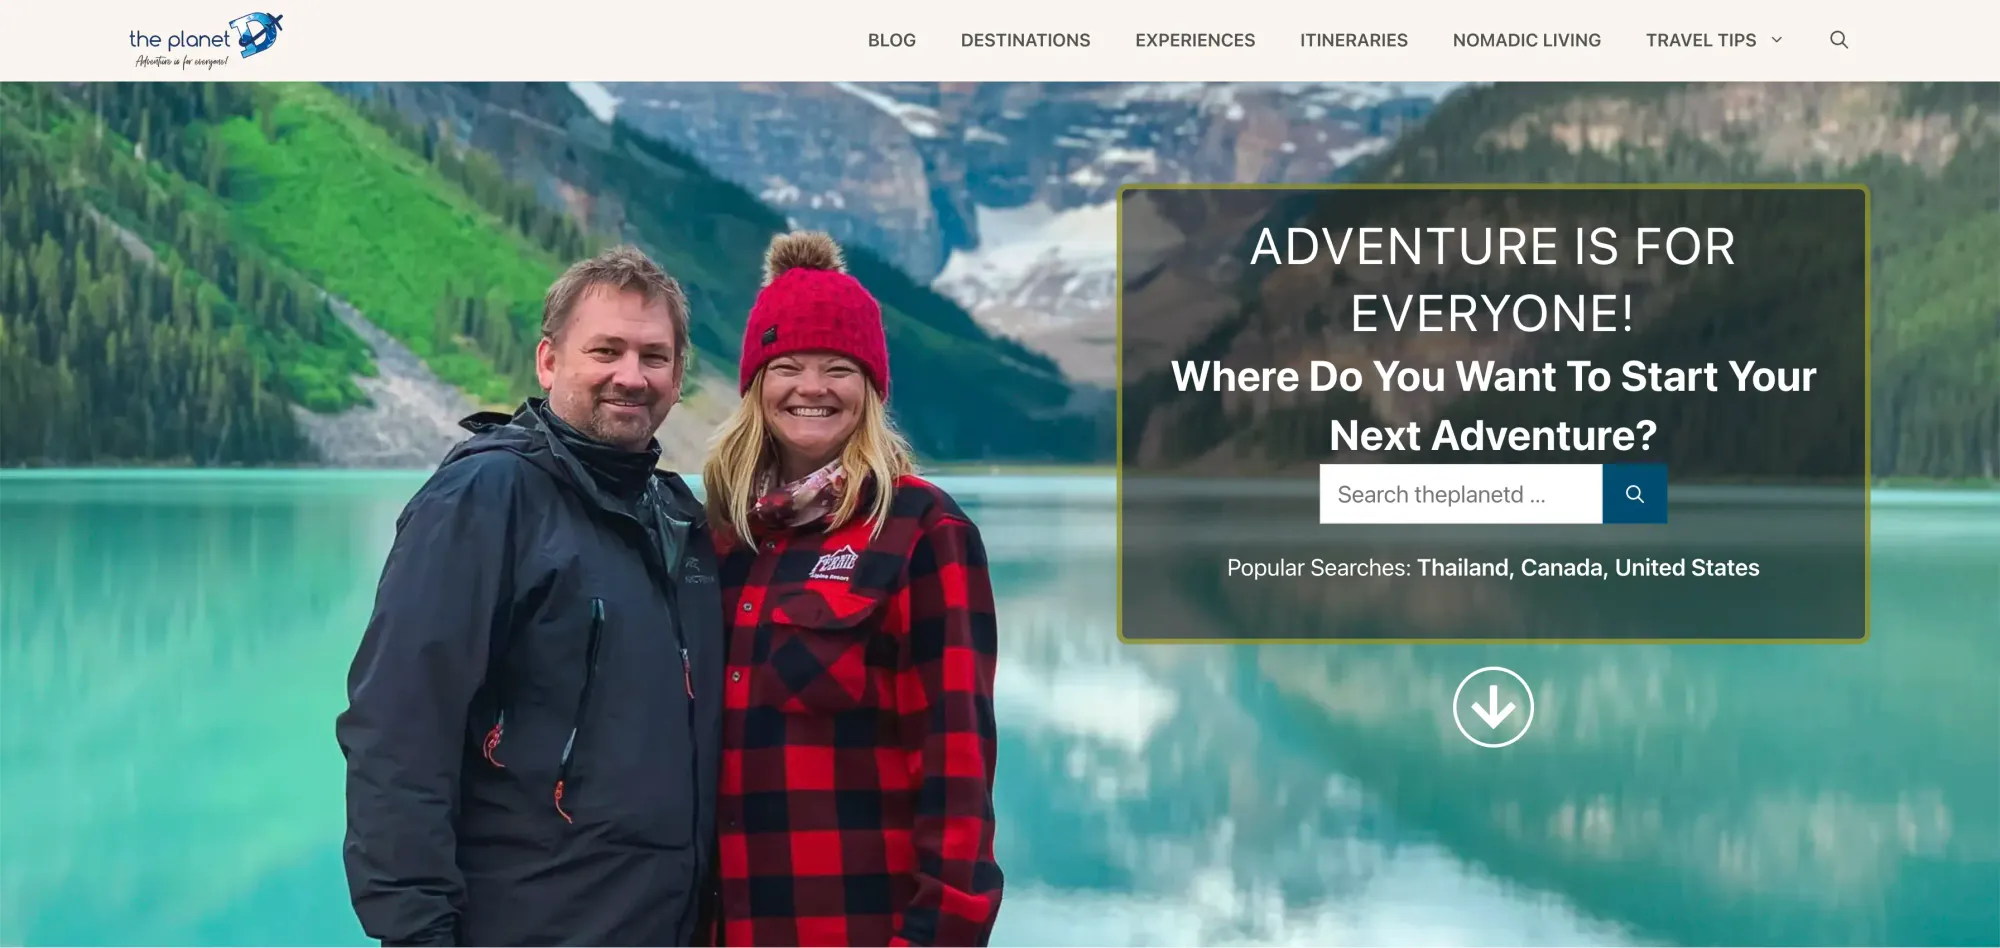Select Itineraries in the navigation

(x=1353, y=40)
